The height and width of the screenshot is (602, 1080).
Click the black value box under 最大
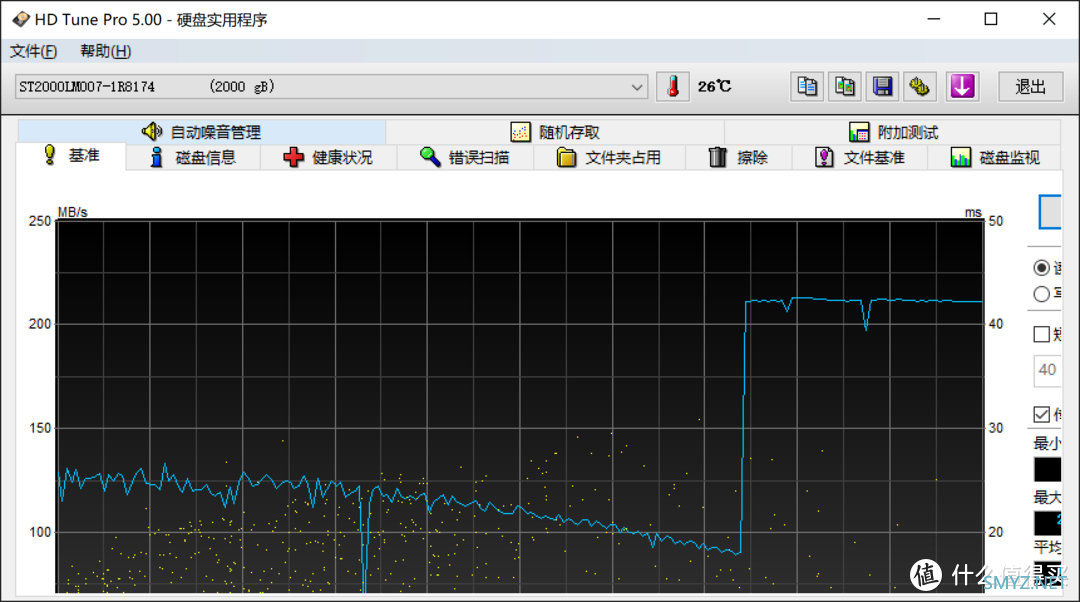(1047, 523)
